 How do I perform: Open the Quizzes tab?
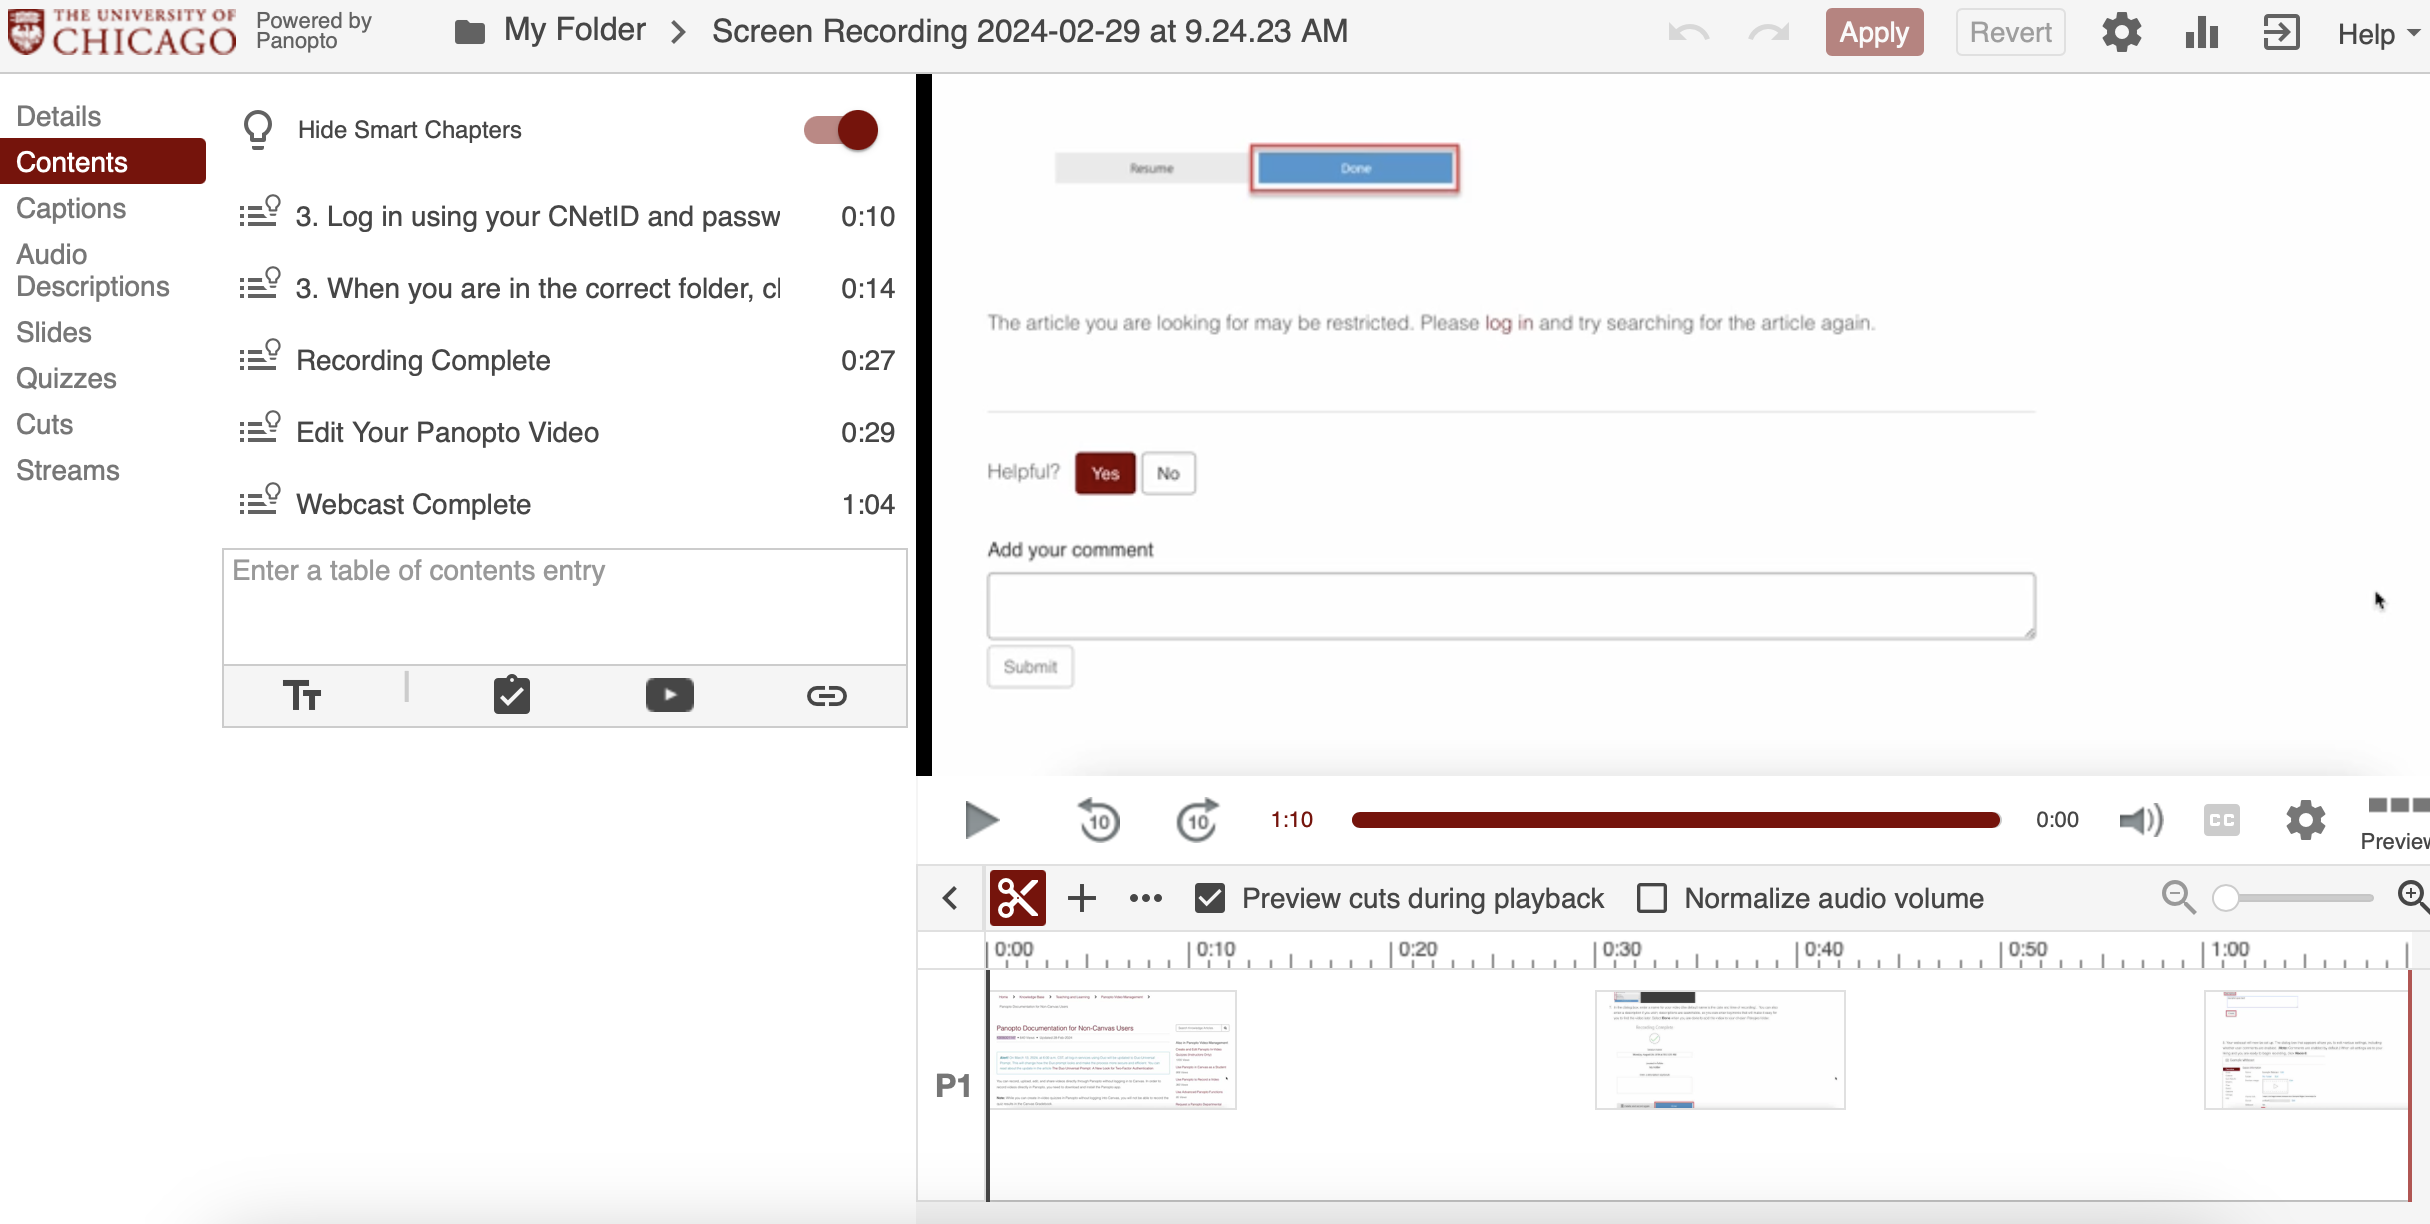click(66, 378)
